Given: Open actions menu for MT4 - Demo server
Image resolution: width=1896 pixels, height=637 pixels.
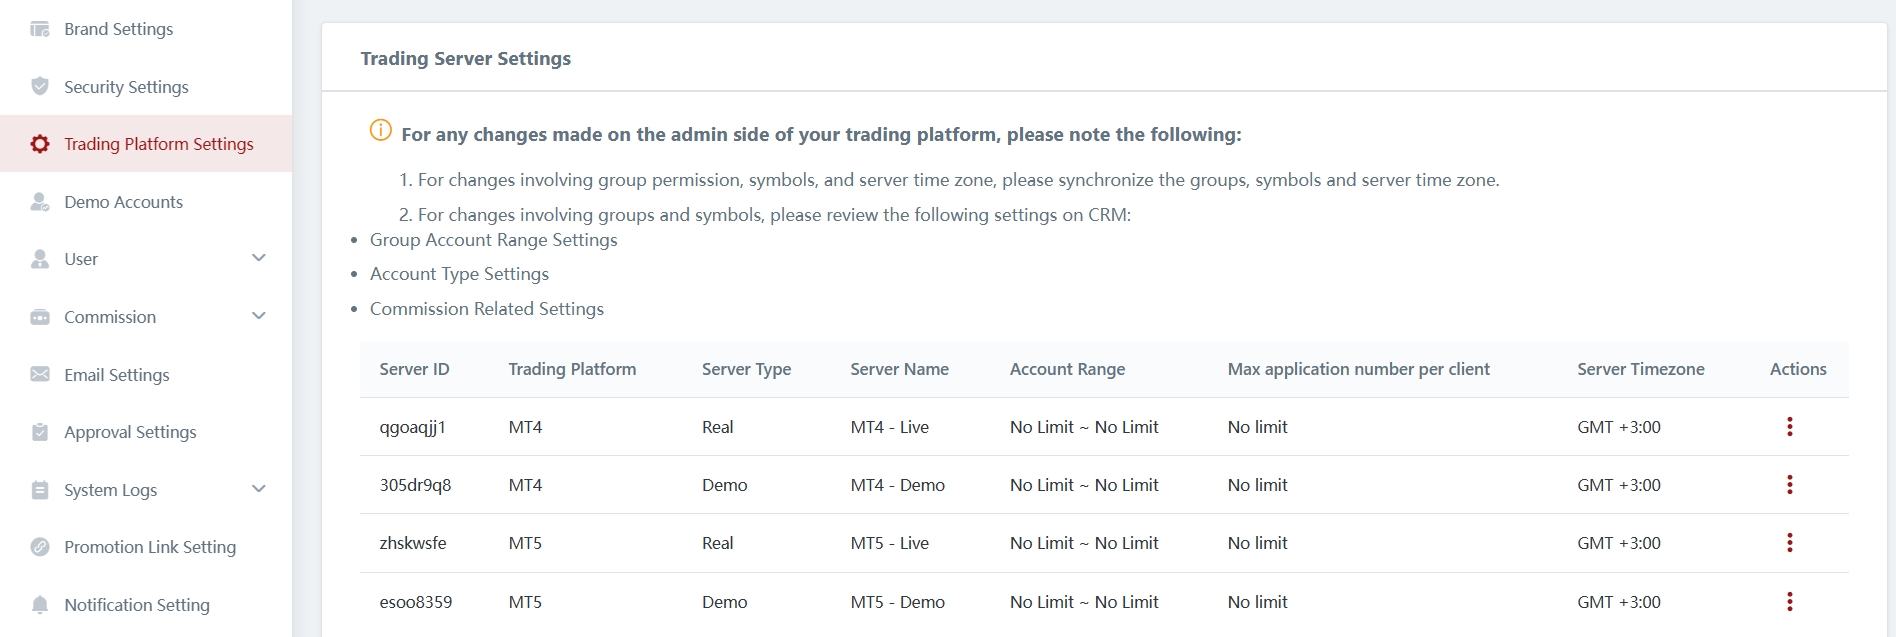Looking at the screenshot, I should point(1789,485).
